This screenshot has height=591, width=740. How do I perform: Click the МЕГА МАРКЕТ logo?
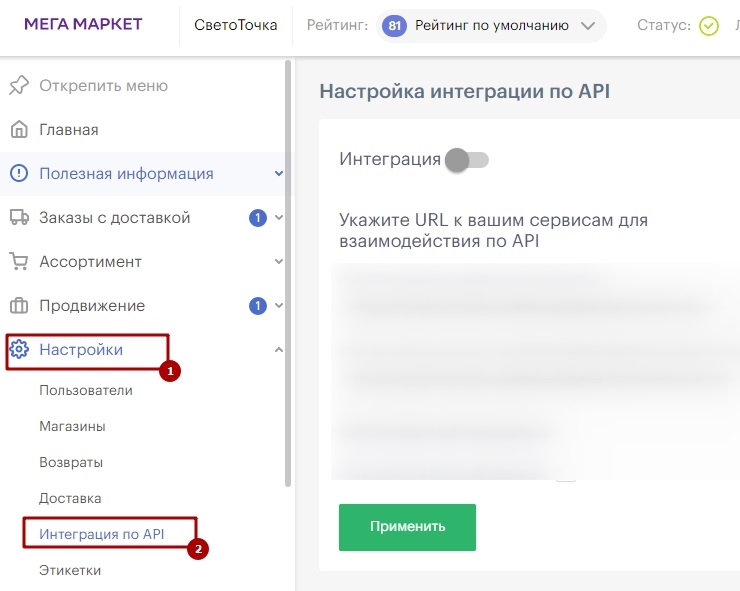click(x=83, y=24)
